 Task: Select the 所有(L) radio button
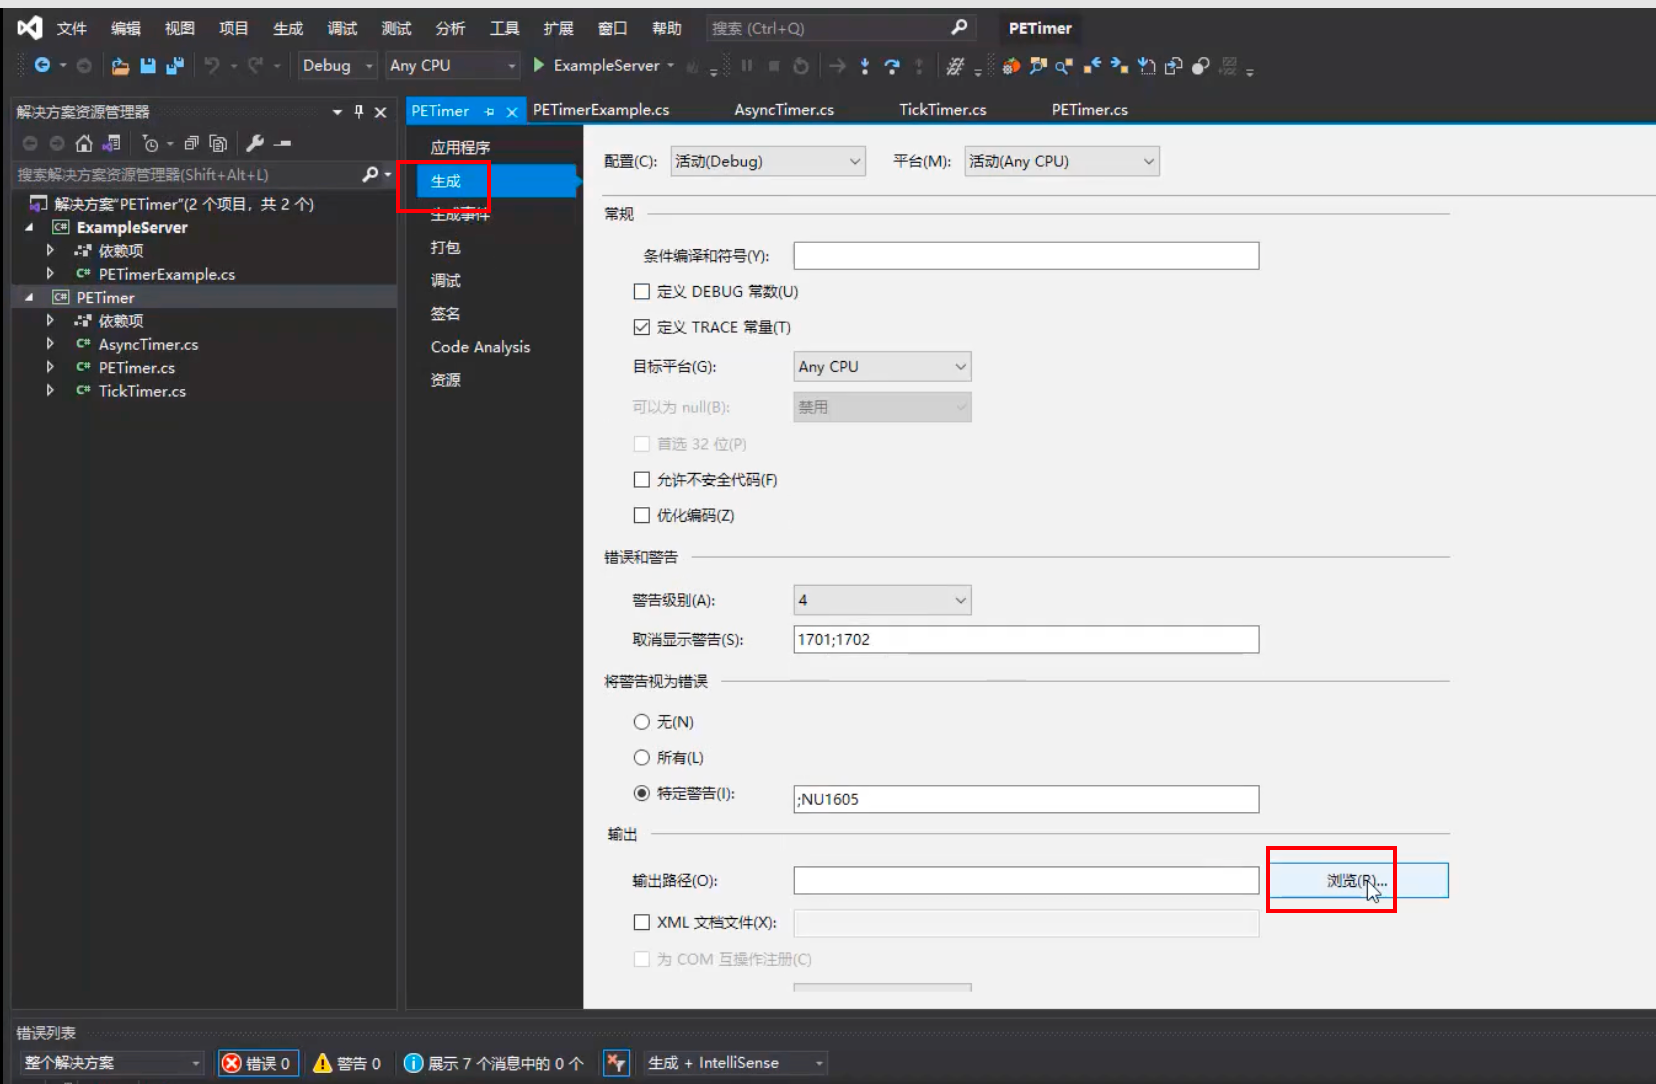(x=642, y=757)
